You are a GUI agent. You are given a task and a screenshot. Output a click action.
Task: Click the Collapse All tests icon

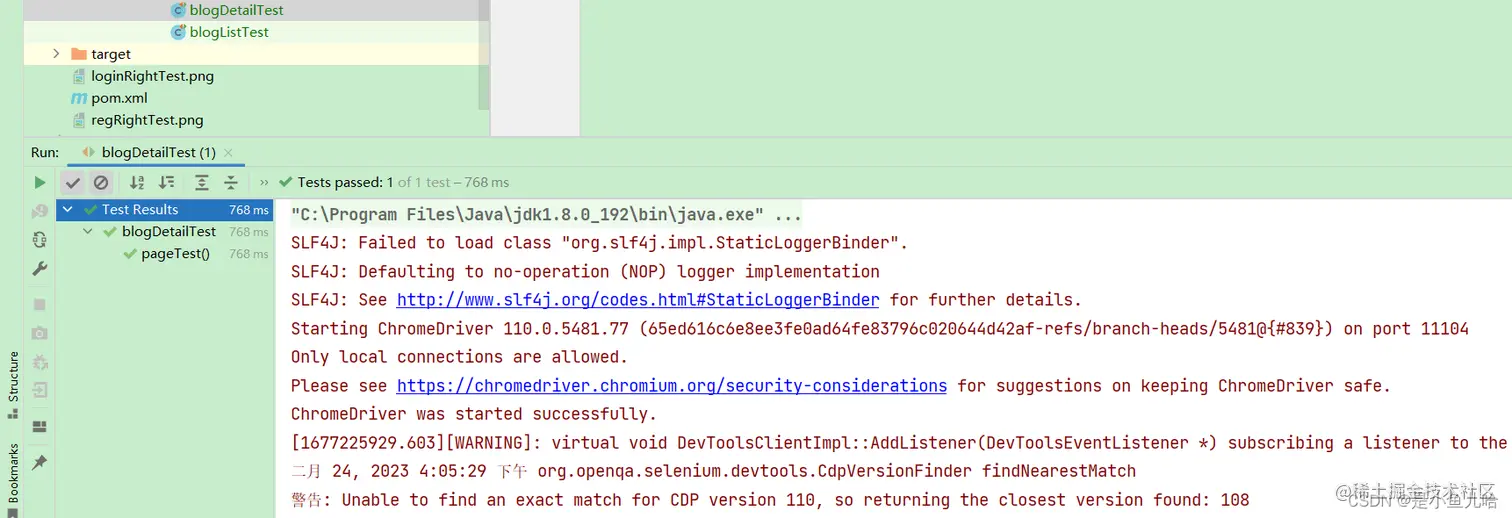(x=231, y=182)
